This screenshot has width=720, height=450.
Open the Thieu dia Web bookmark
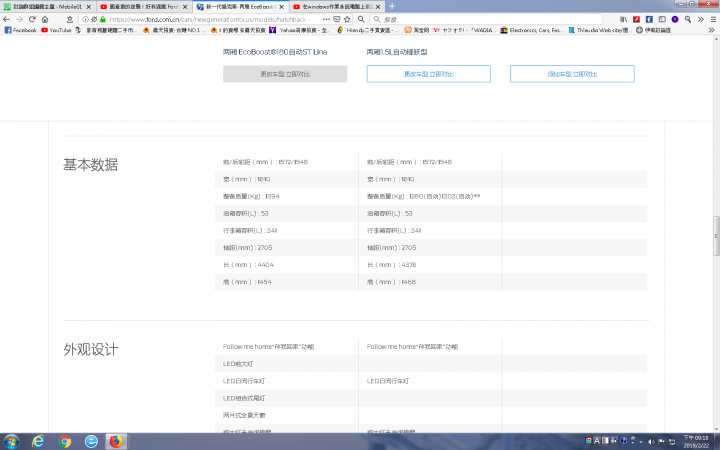[x=599, y=30]
